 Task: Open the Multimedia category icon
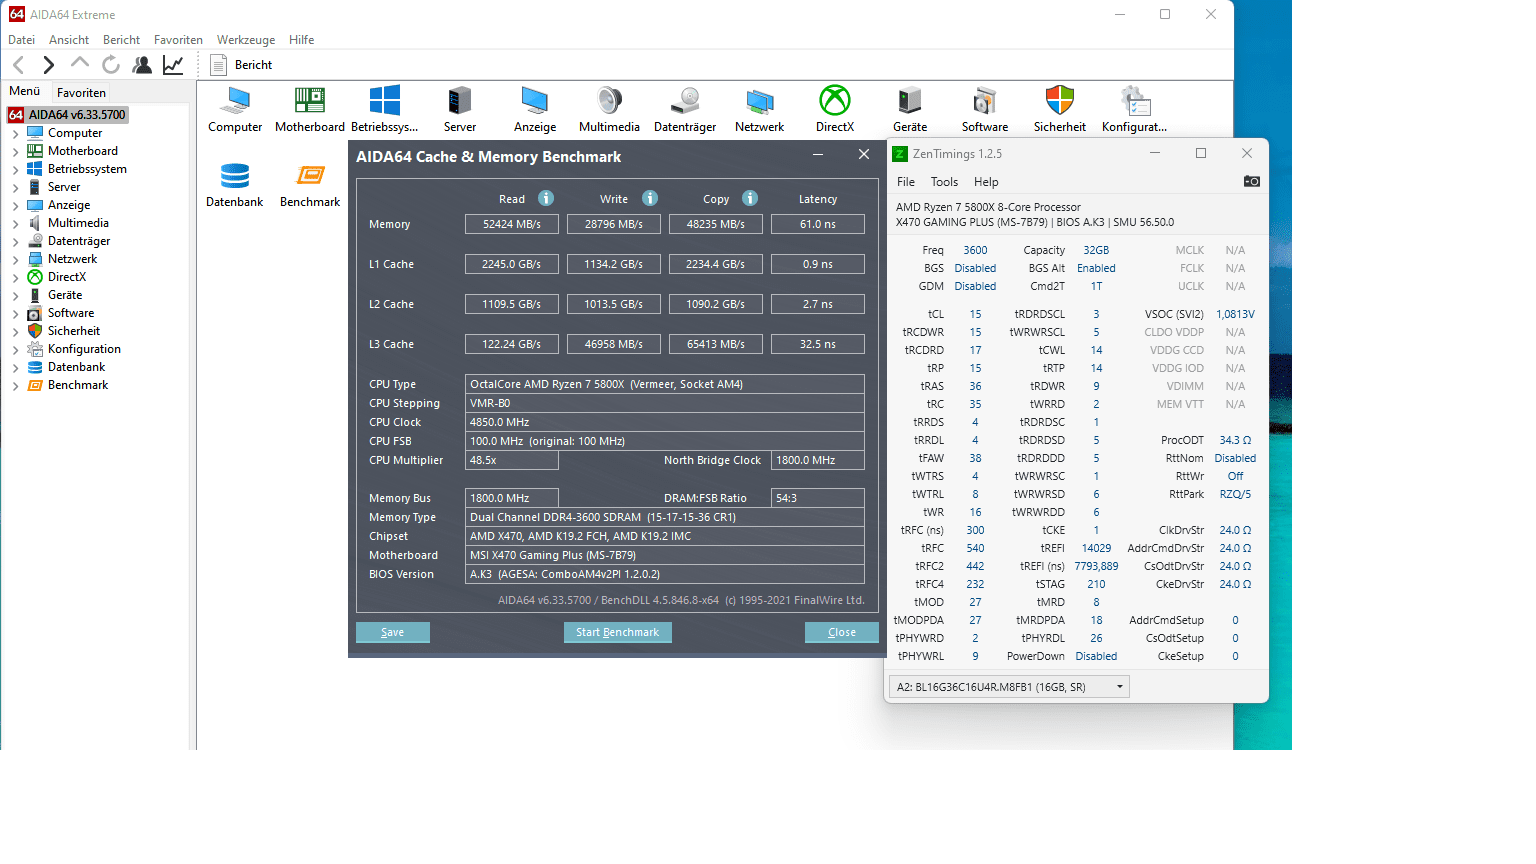[x=609, y=109]
